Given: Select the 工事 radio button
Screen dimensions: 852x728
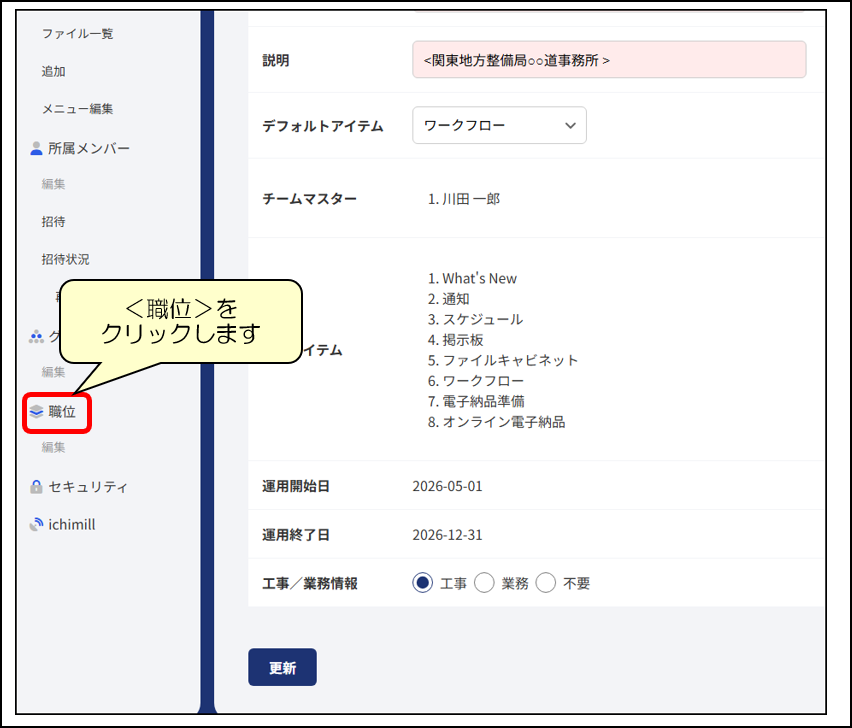Looking at the screenshot, I should coord(422,583).
